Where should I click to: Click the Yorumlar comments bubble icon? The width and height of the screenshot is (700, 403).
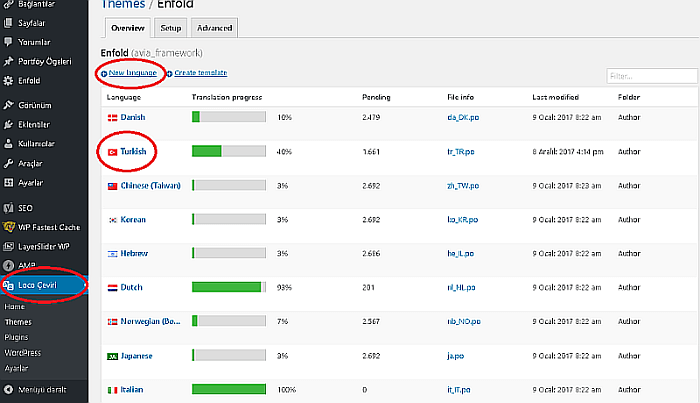point(8,42)
